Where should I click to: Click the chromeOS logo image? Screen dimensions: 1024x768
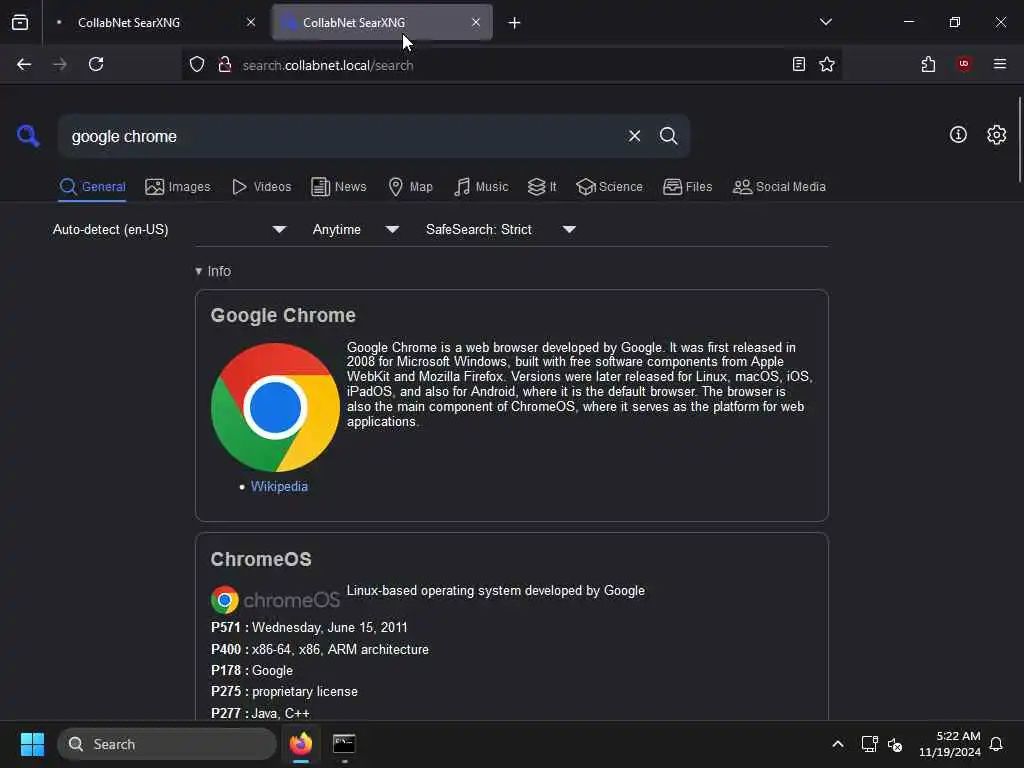tap(275, 600)
